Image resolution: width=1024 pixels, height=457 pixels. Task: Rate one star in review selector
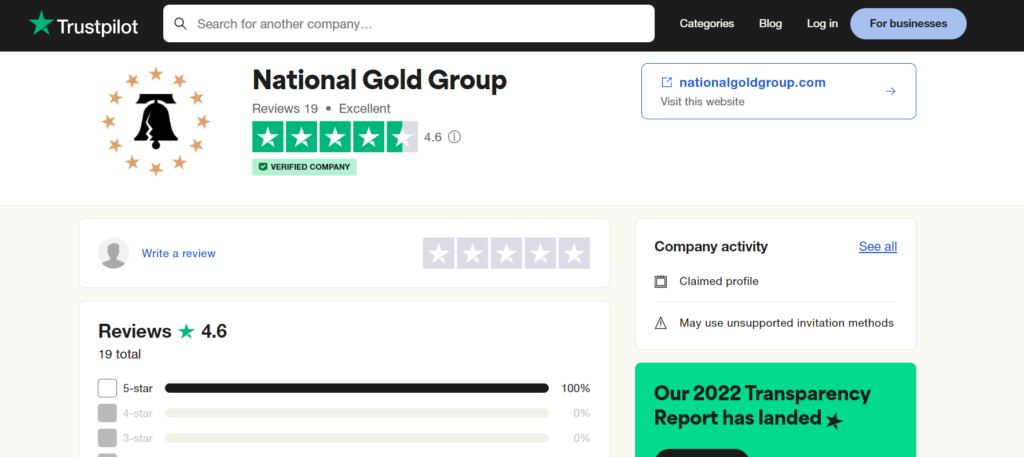tap(439, 253)
